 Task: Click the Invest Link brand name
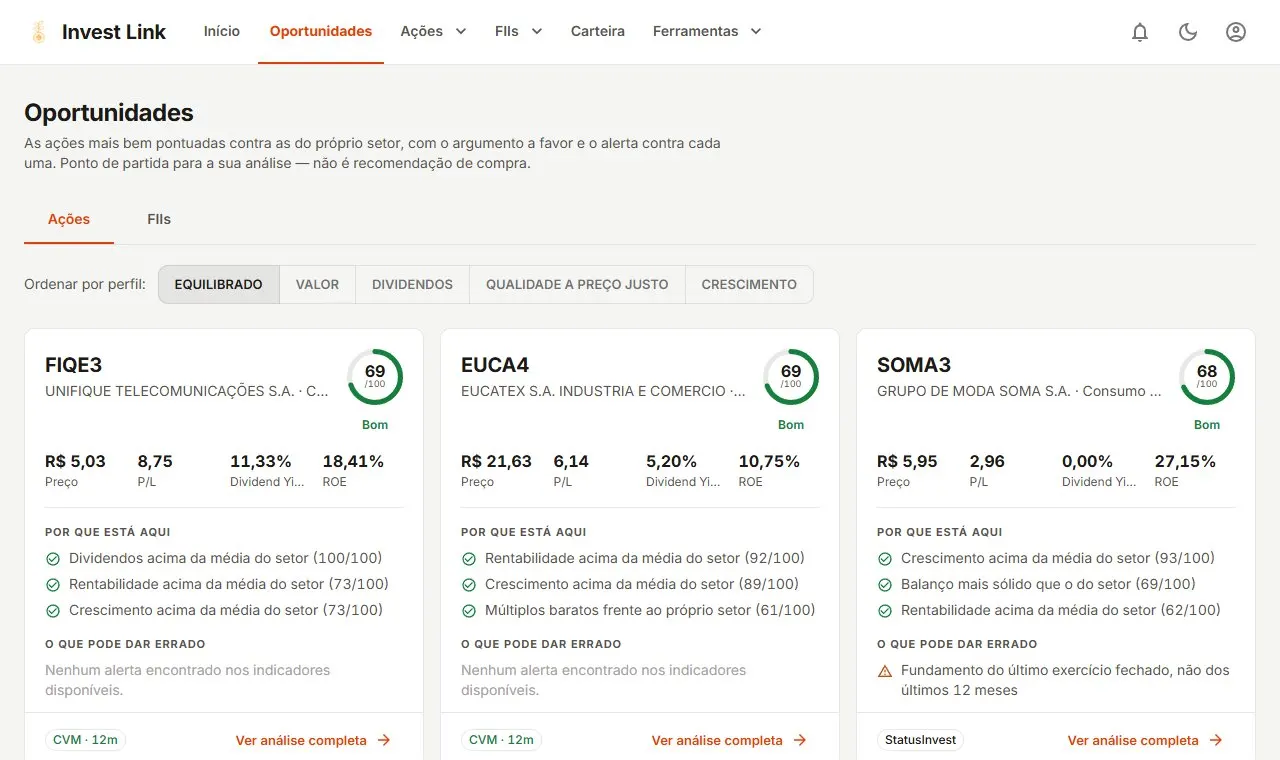point(114,32)
